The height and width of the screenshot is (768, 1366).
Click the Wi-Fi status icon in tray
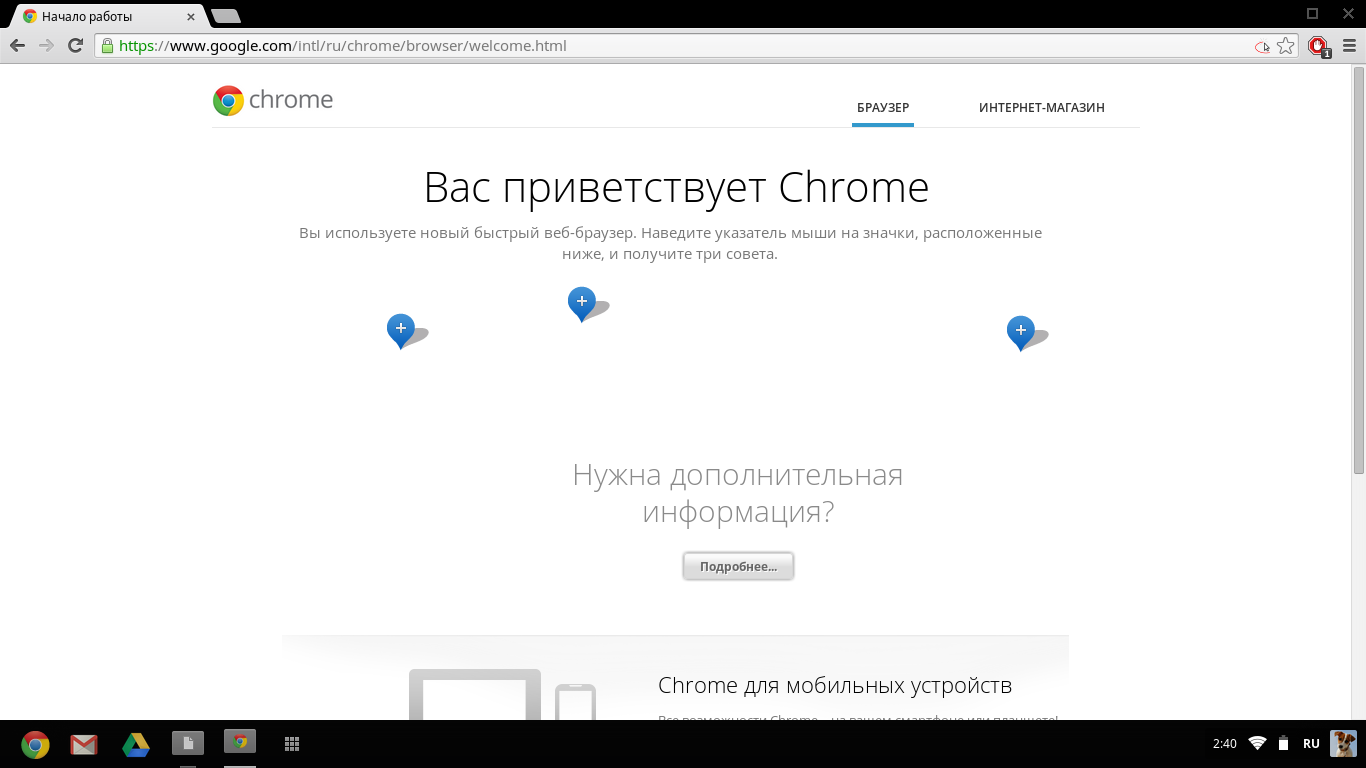coord(1257,743)
